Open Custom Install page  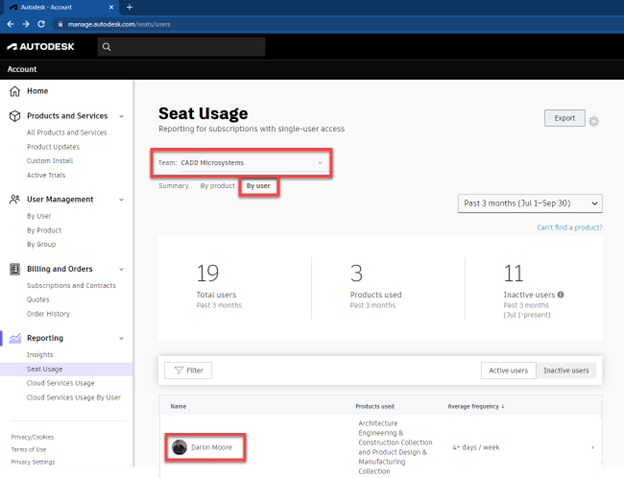pyautogui.click(x=50, y=161)
